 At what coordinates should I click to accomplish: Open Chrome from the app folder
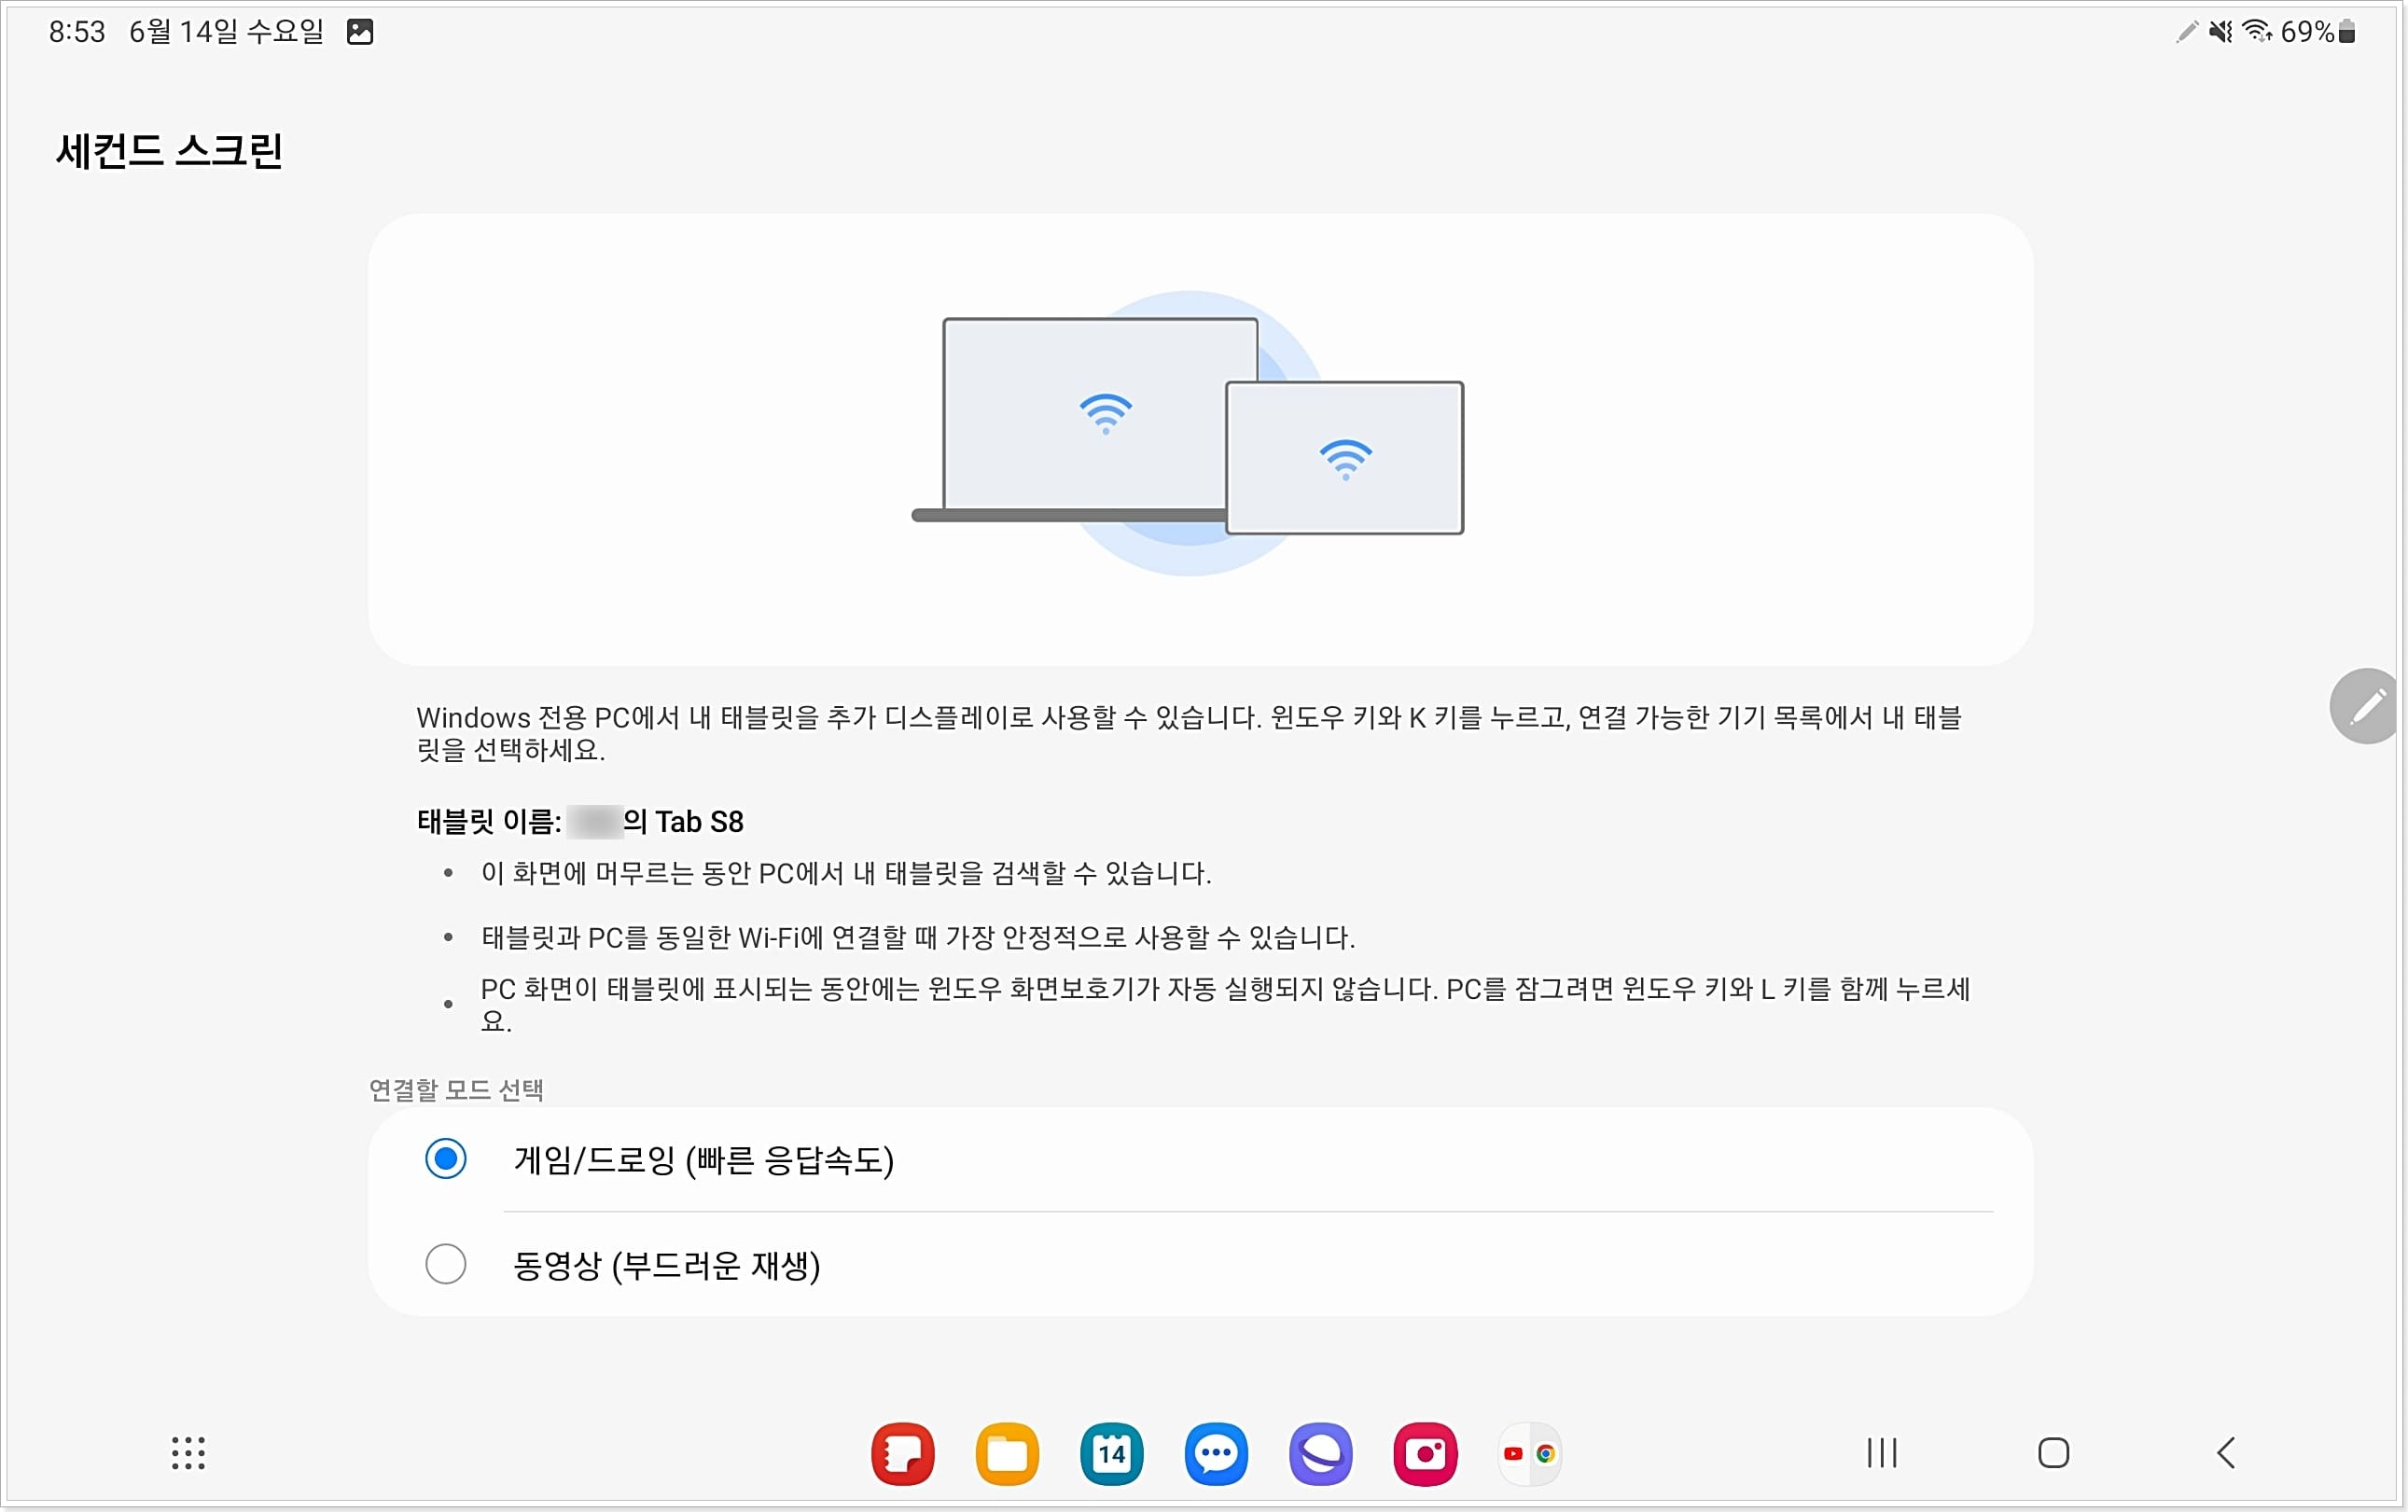click(x=1547, y=1457)
